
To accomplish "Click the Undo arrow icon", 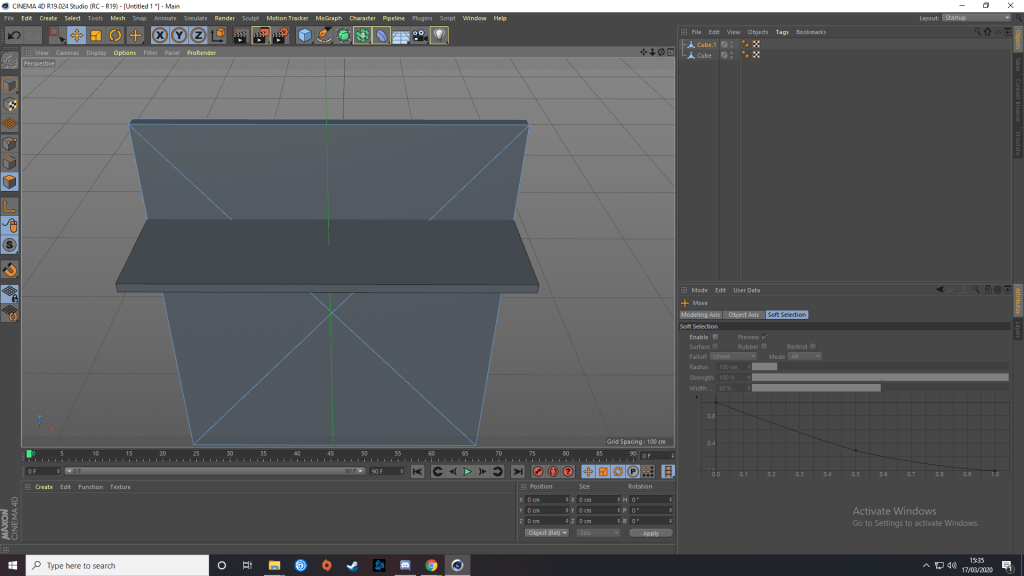I will [x=13, y=36].
